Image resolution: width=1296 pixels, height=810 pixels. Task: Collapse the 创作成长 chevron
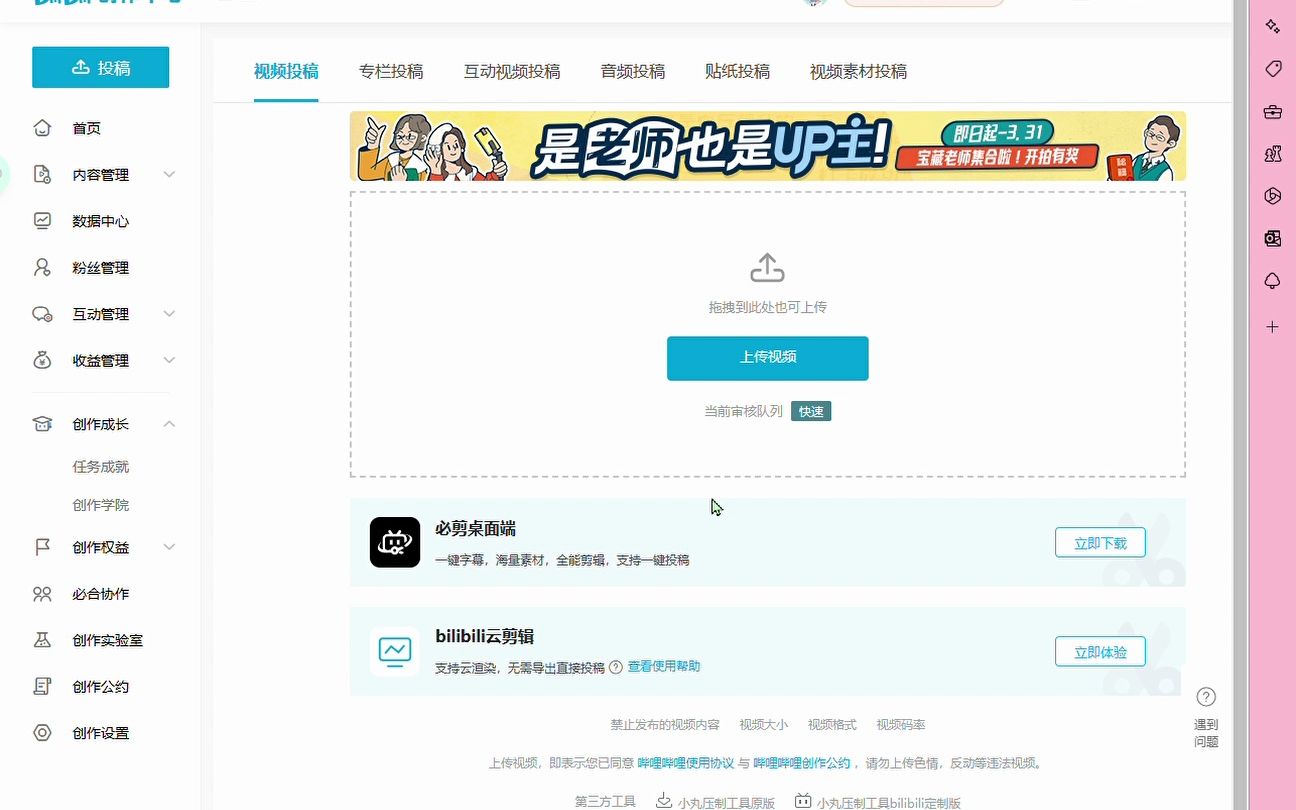pos(169,424)
